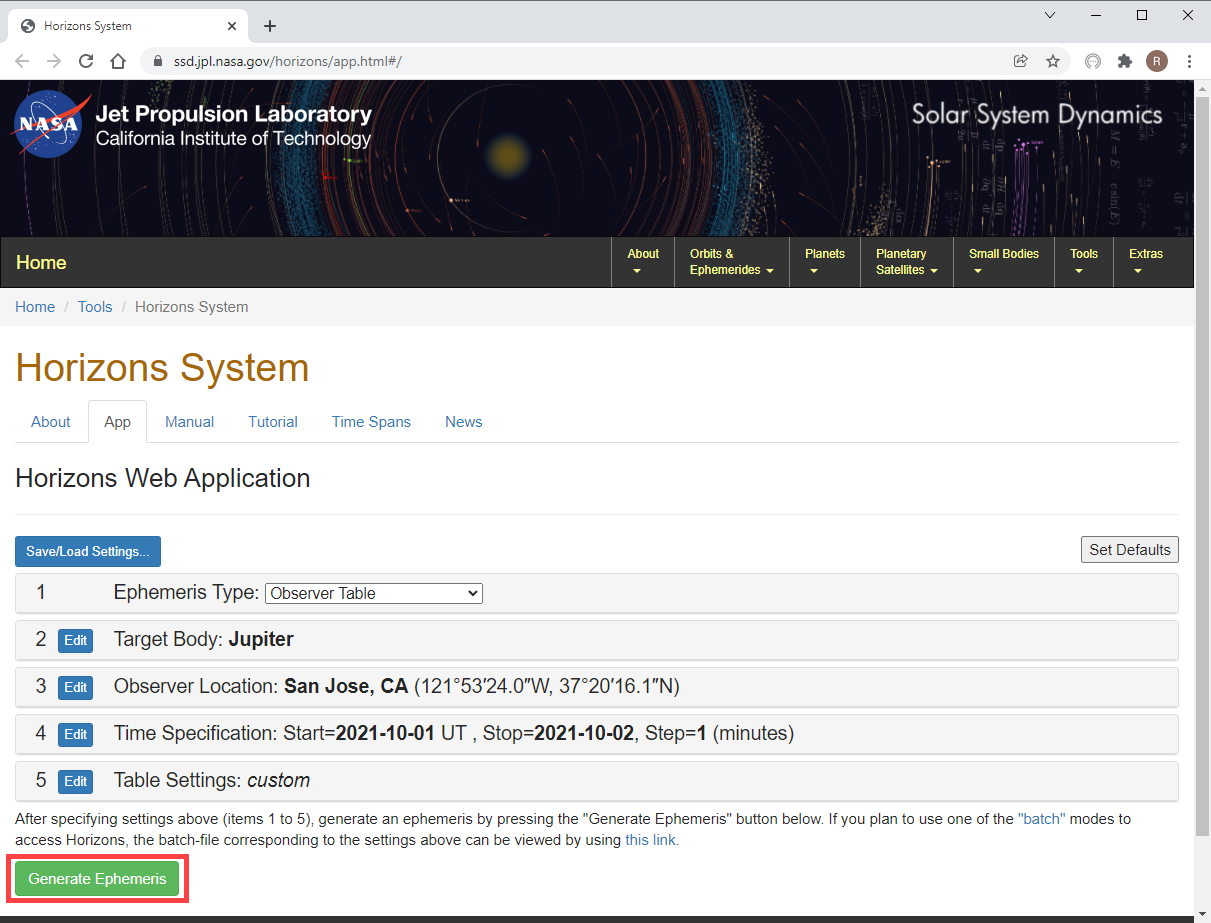The width and height of the screenshot is (1211, 923).
Task: Share this page via share icon
Action: (1021, 61)
